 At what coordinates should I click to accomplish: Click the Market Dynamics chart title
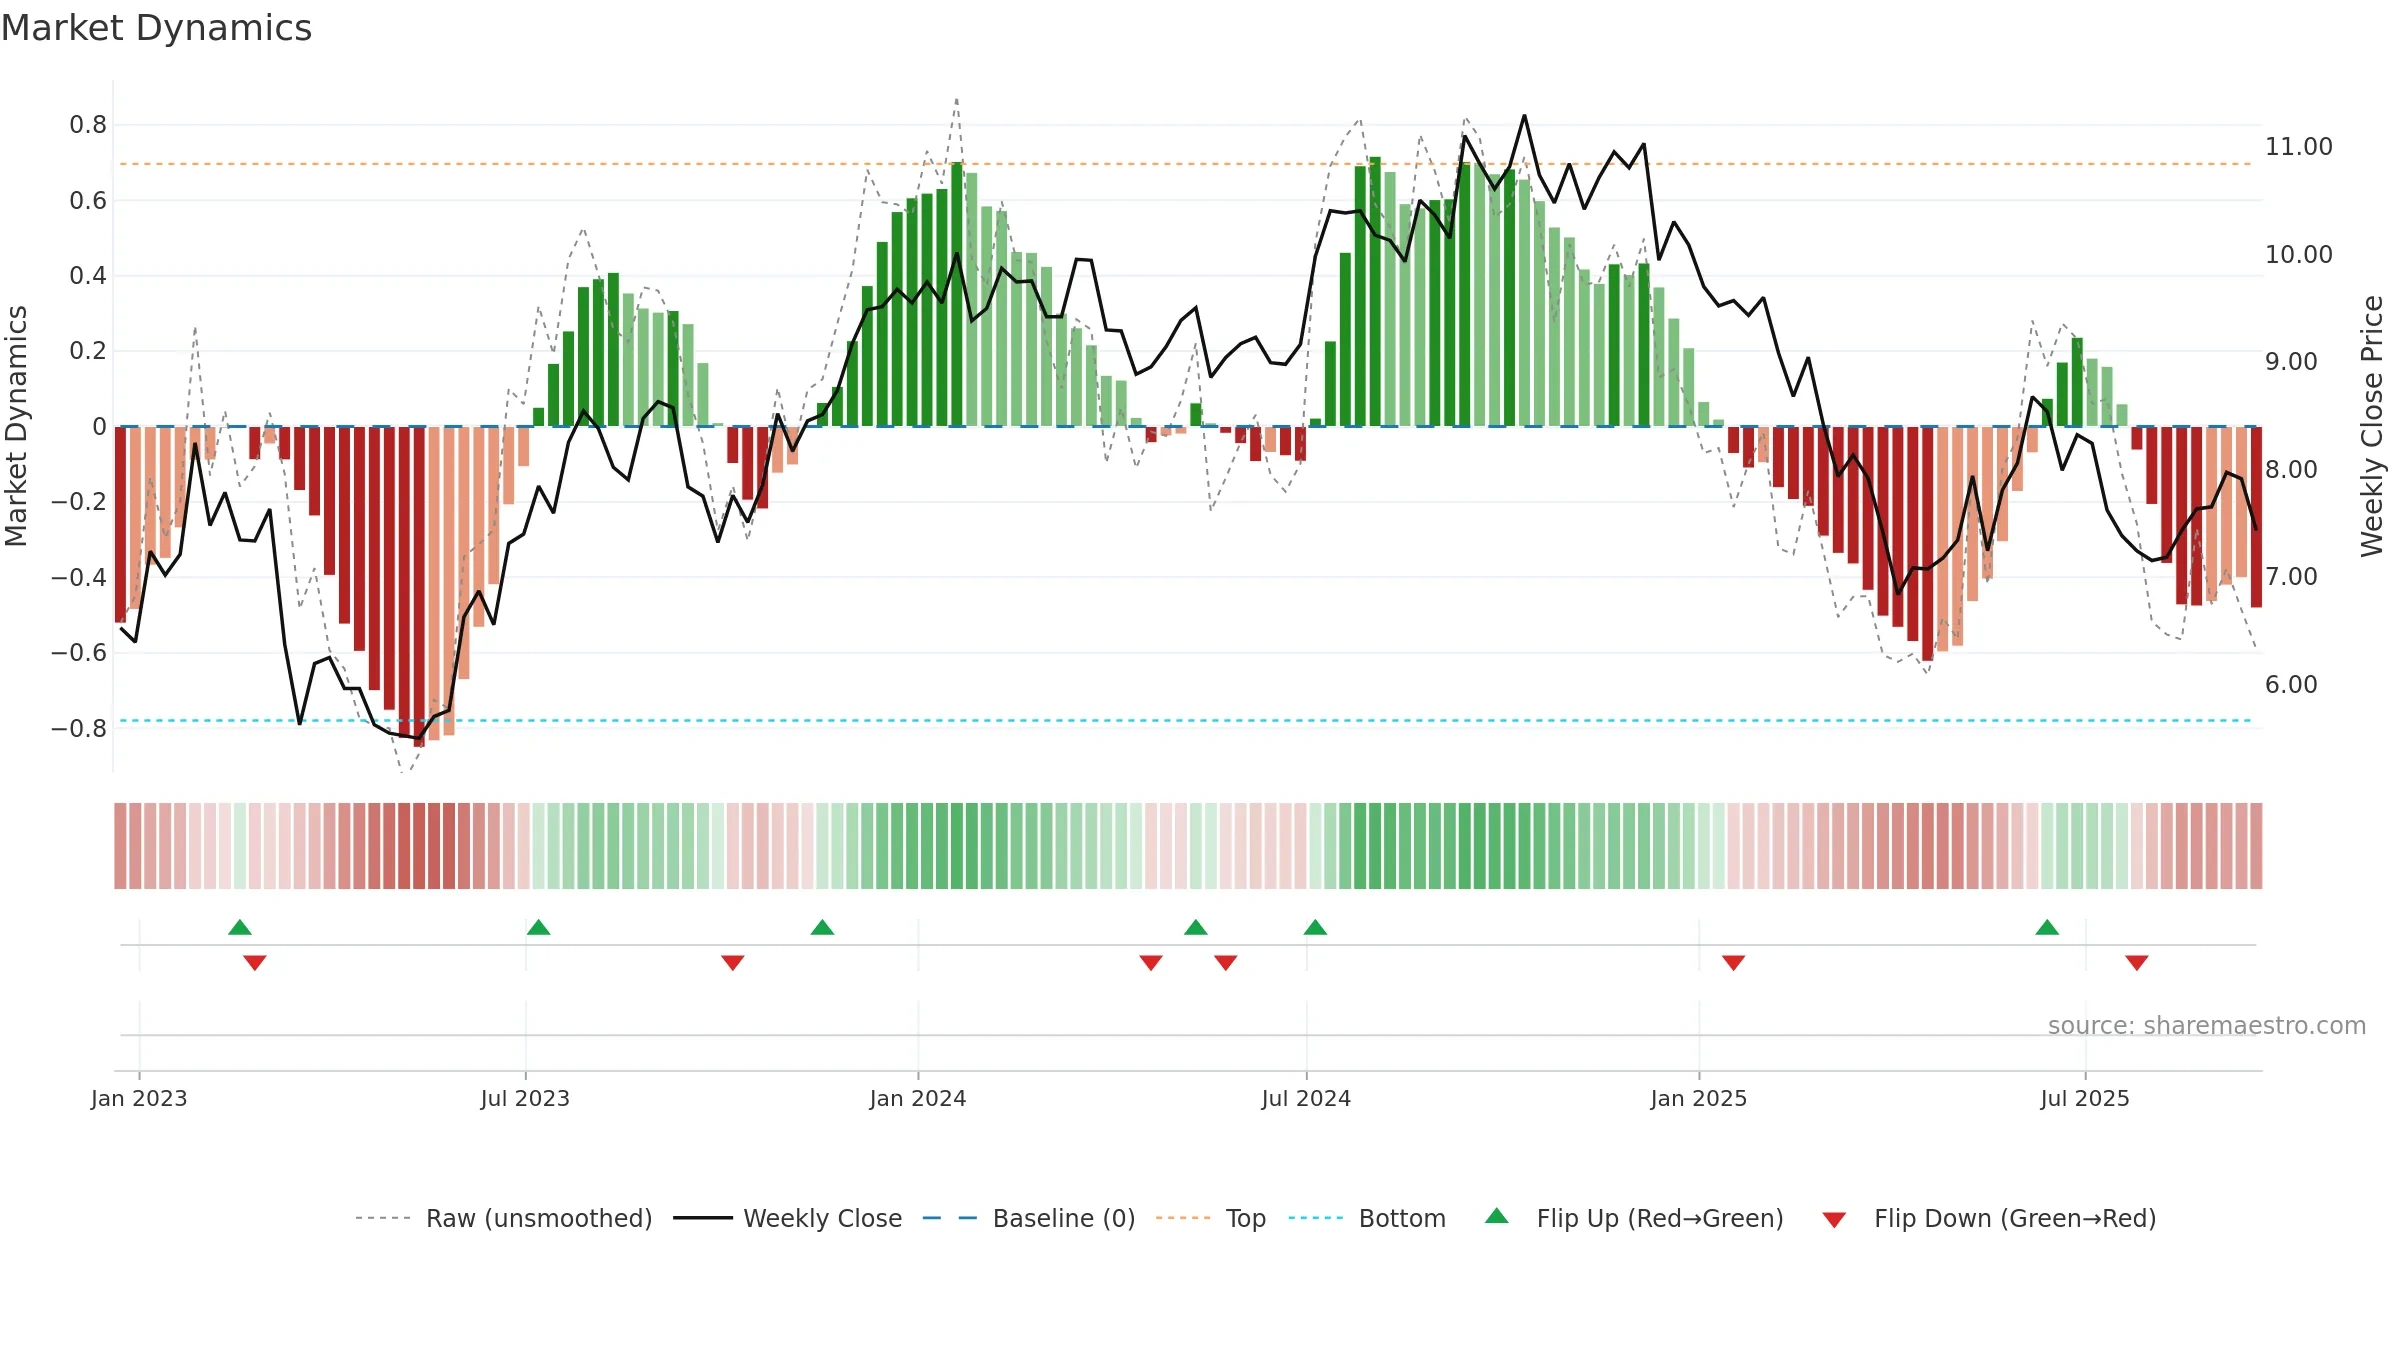[x=156, y=28]
